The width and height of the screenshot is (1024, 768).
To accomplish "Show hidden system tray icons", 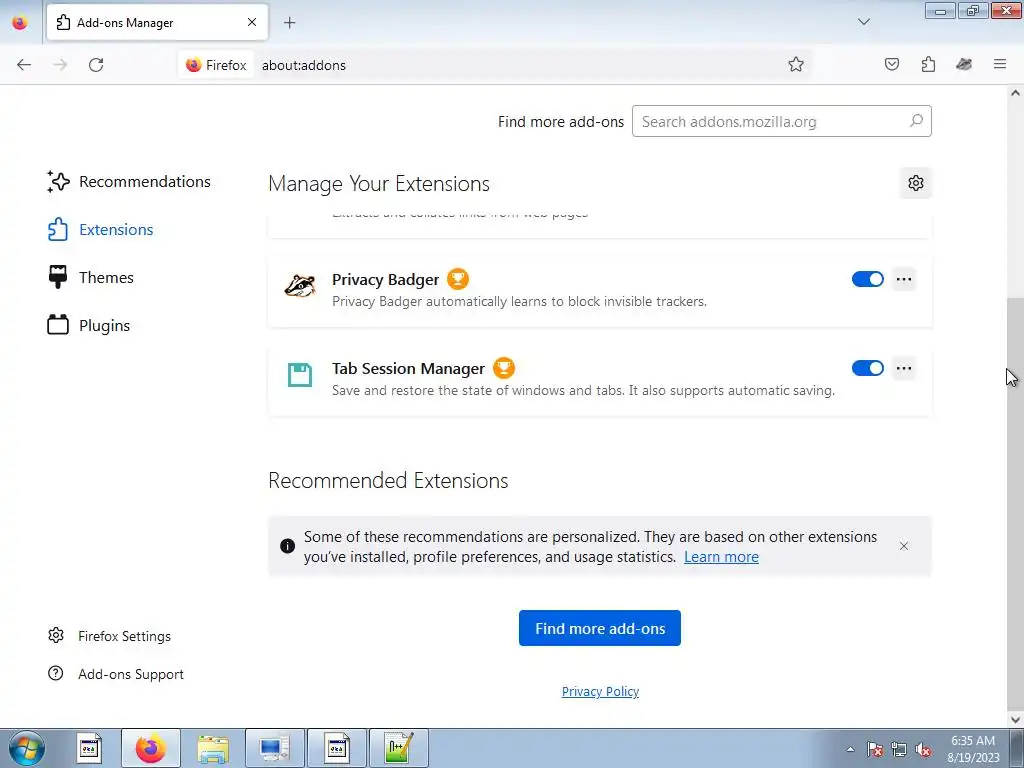I will click(850, 749).
